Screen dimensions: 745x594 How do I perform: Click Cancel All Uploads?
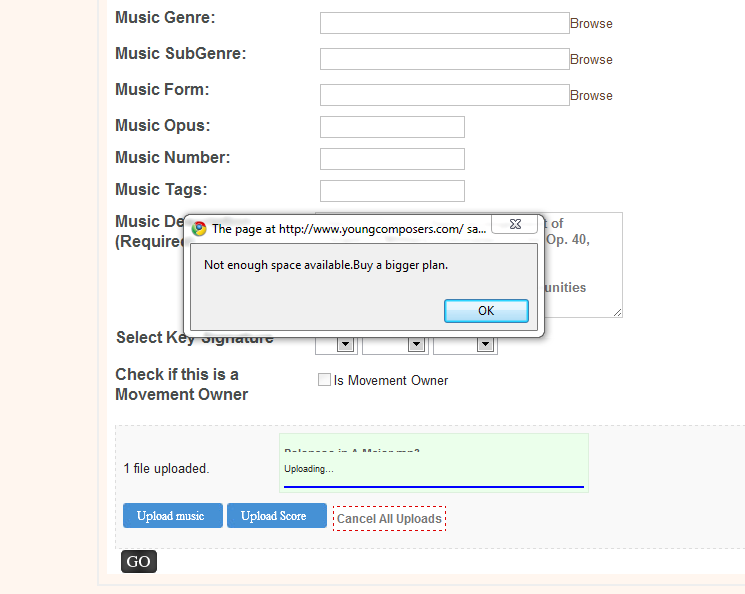(x=390, y=518)
